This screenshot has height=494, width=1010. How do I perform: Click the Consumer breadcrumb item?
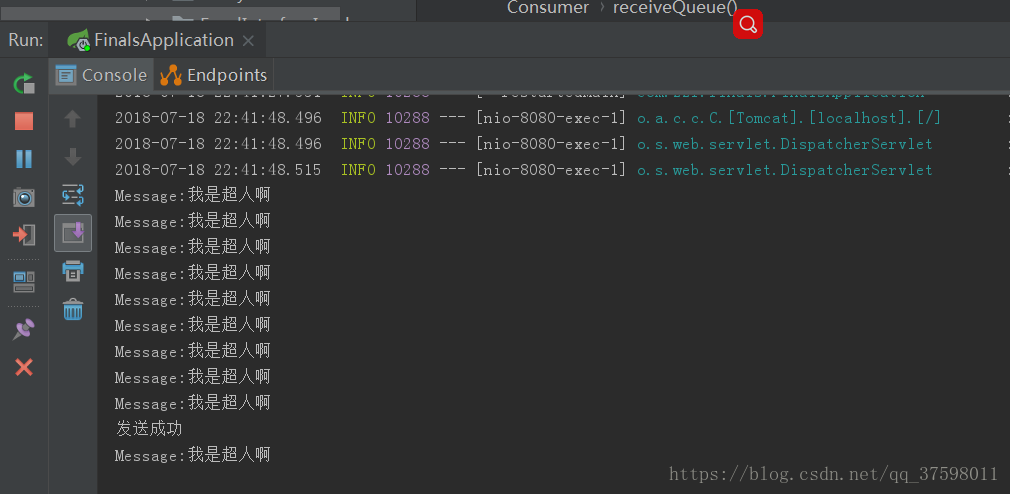click(x=548, y=8)
